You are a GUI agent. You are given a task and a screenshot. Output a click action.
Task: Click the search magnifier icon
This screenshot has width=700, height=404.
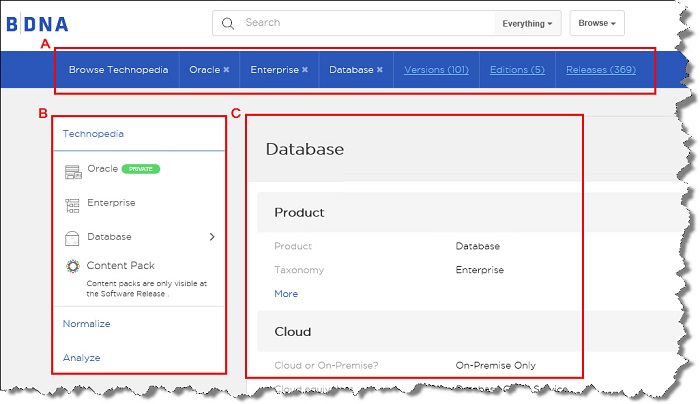tap(228, 23)
